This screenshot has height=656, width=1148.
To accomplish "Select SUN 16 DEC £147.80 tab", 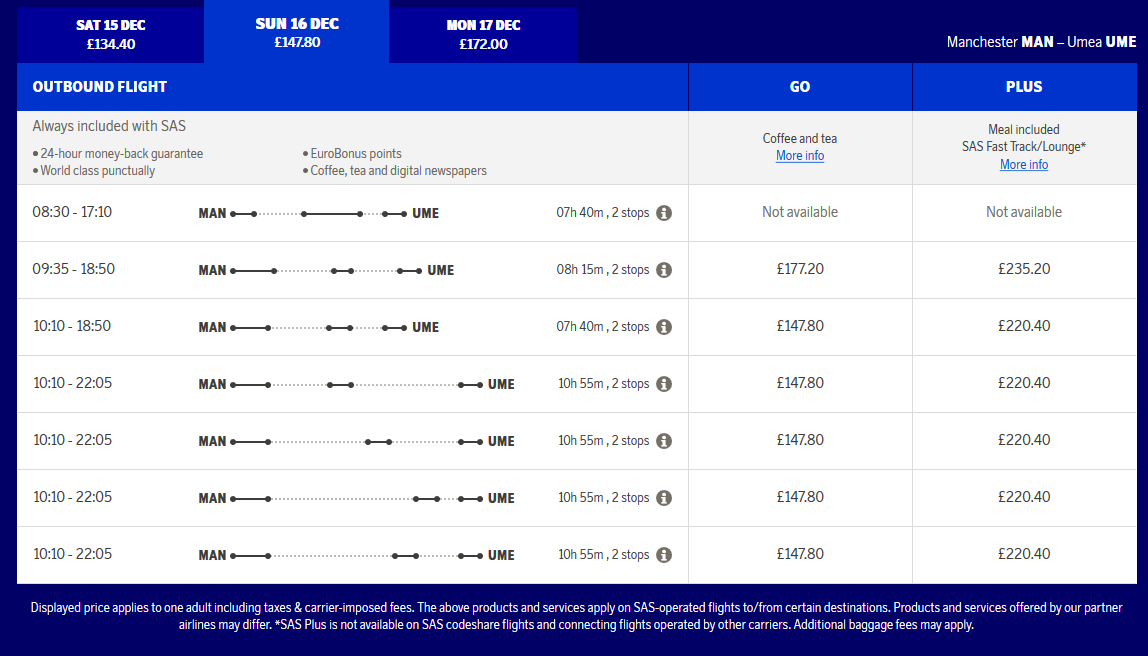I will 297,31.
